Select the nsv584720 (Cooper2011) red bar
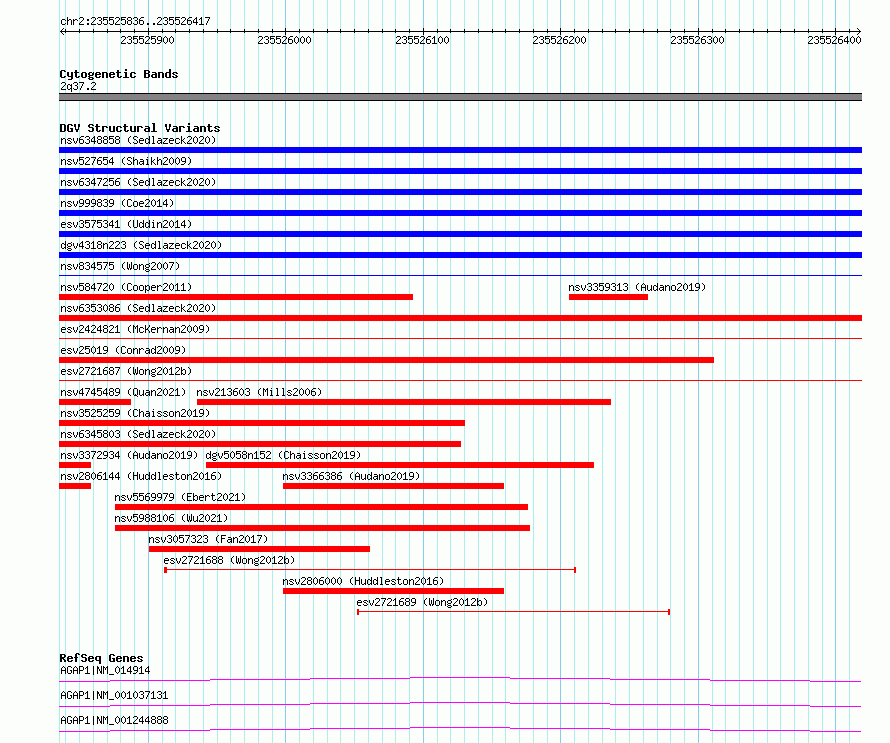 pyautogui.click(x=236, y=297)
